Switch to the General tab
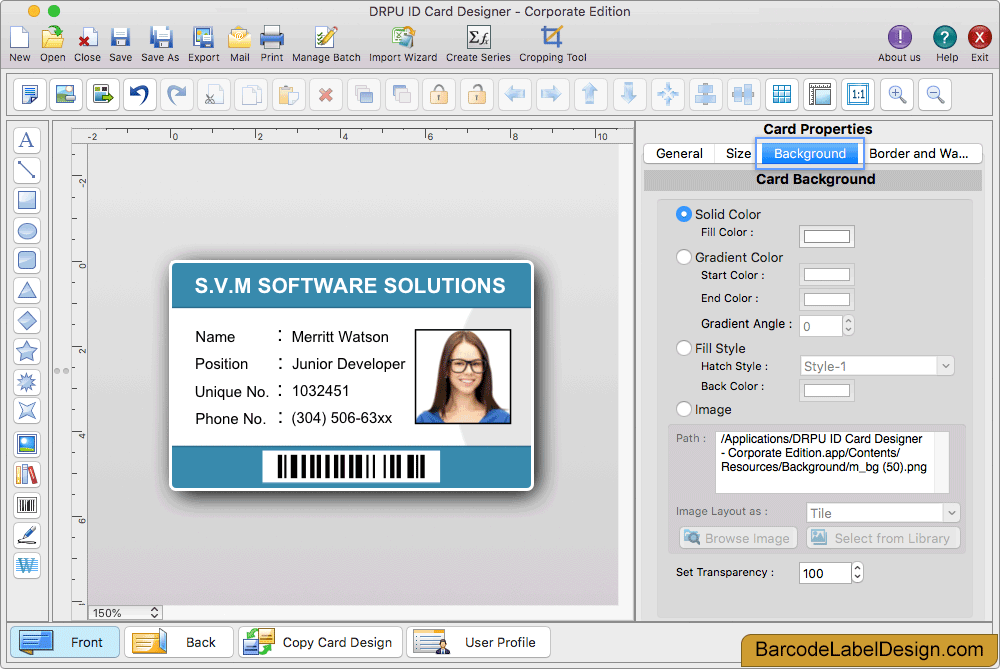The image size is (1000, 669). point(679,154)
